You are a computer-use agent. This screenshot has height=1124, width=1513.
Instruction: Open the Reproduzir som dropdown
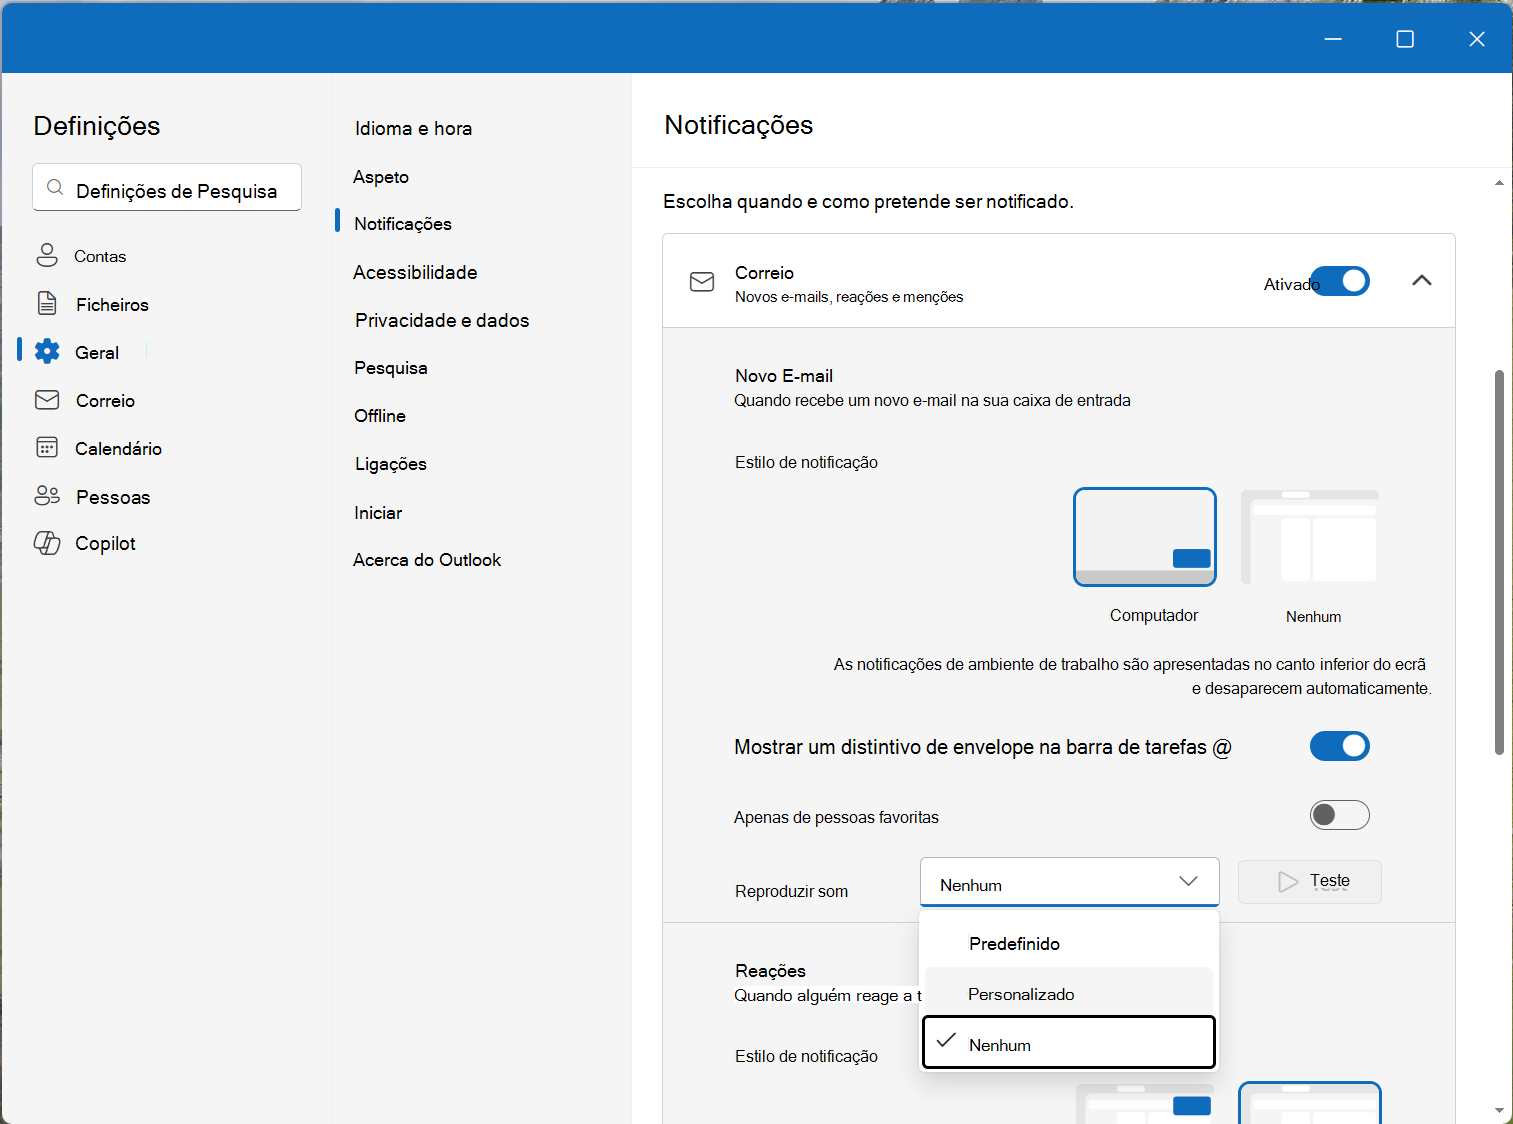(x=1069, y=882)
